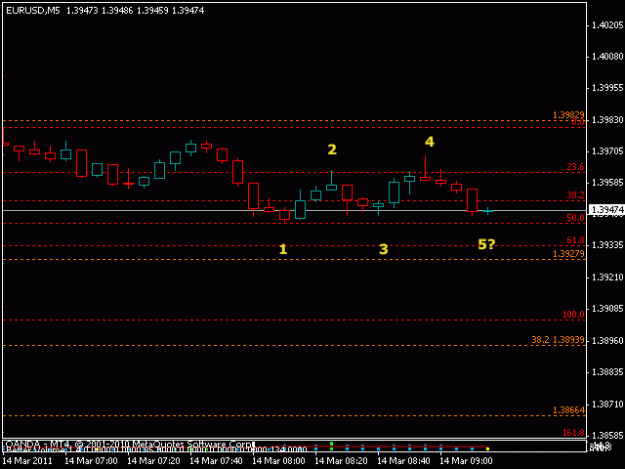Screen dimensions: 625x469
Task: Click the 14 Mar 07:40 time label
Action: 216,461
